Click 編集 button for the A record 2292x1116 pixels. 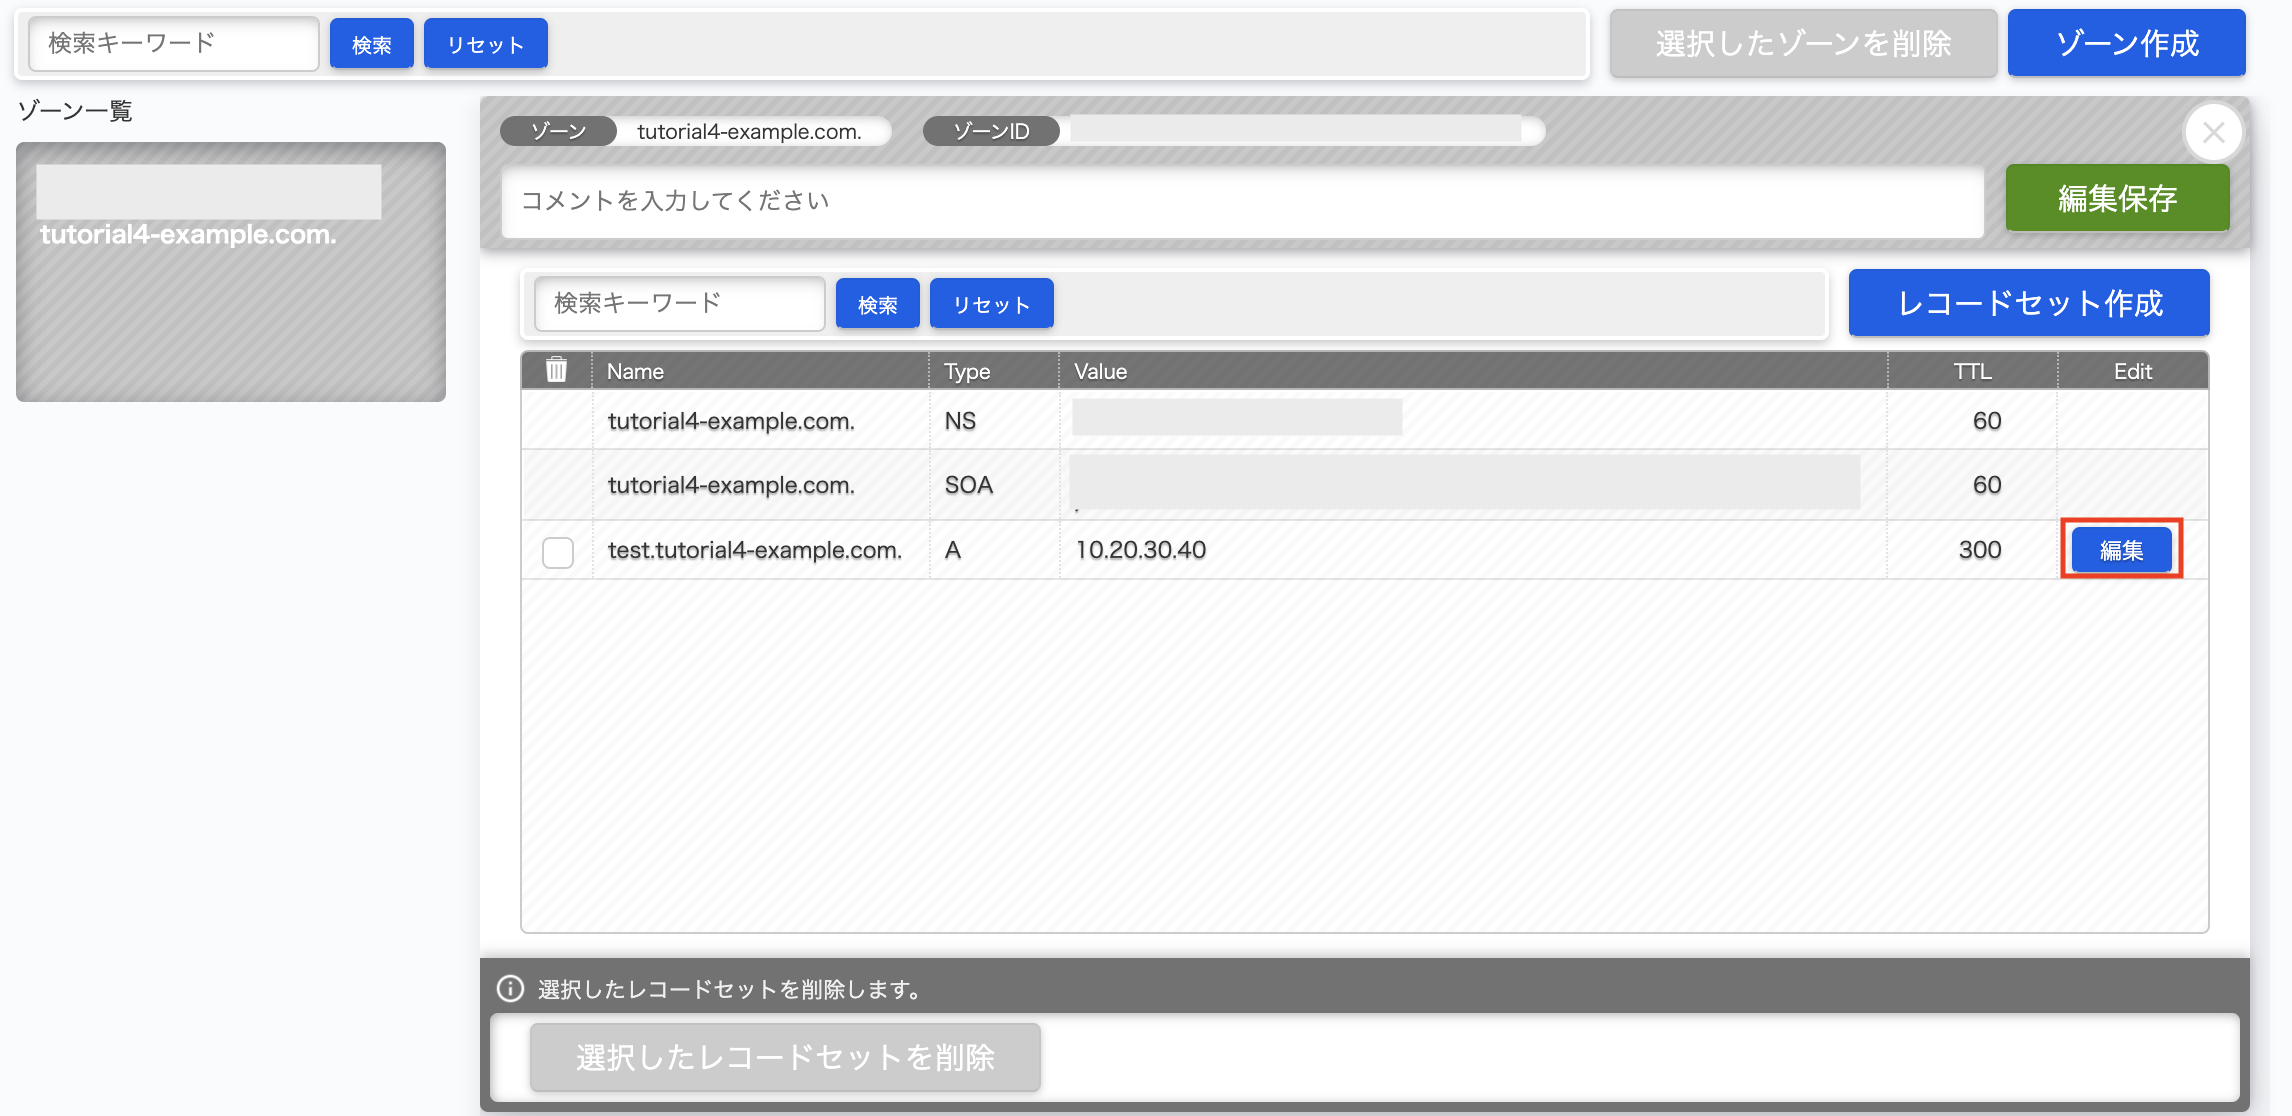coord(2121,549)
